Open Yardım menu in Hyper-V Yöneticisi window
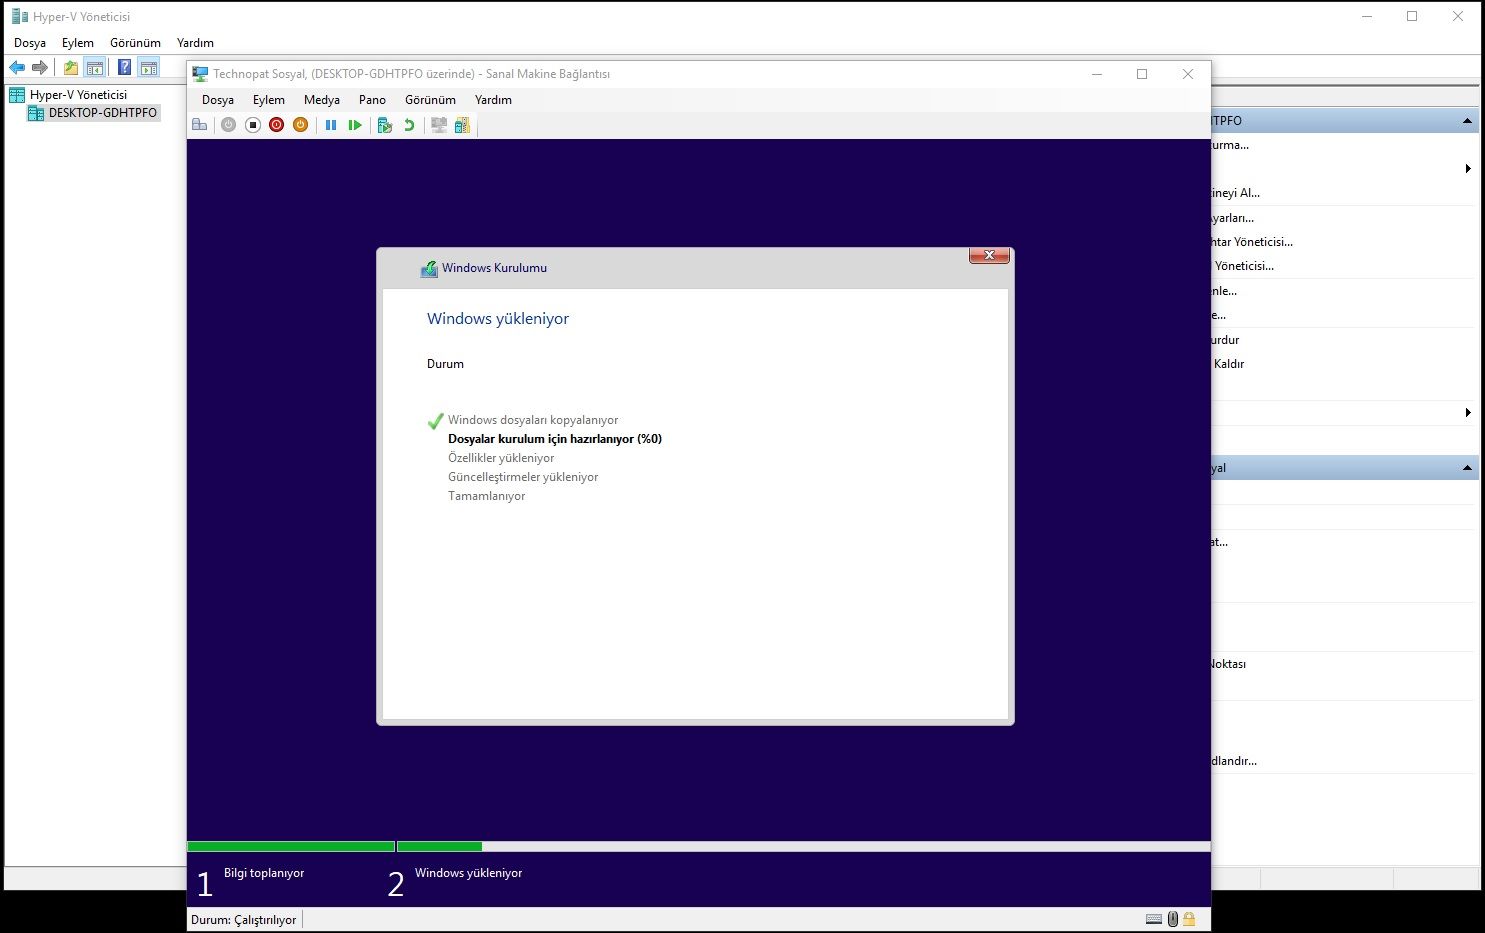 point(195,43)
